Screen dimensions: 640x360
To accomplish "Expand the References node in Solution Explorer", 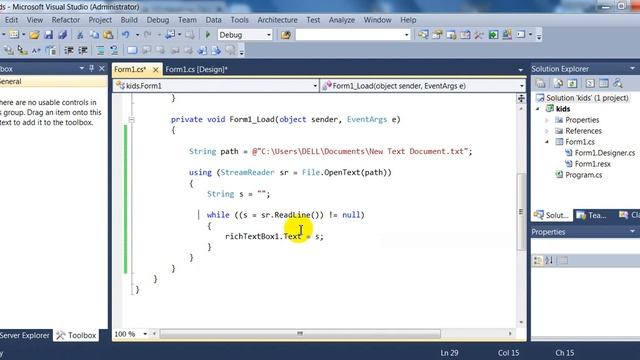I will coord(547,131).
